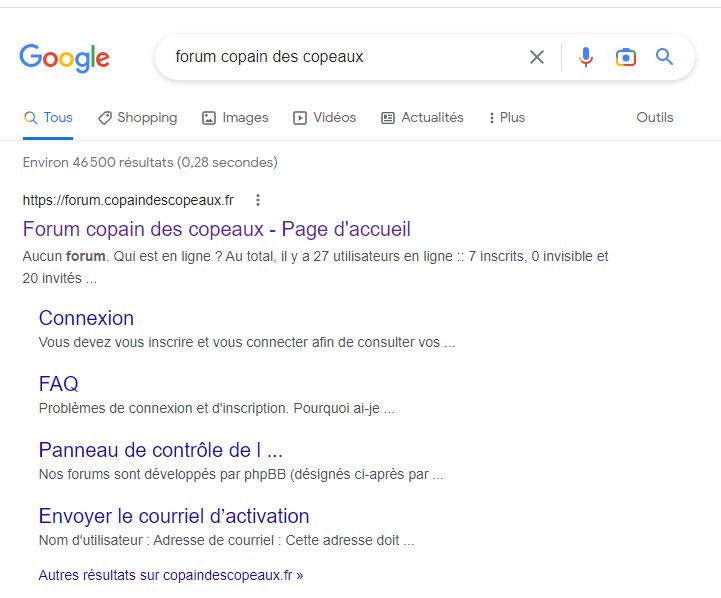
Task: Switch to the Shopping tab
Action: tap(137, 118)
